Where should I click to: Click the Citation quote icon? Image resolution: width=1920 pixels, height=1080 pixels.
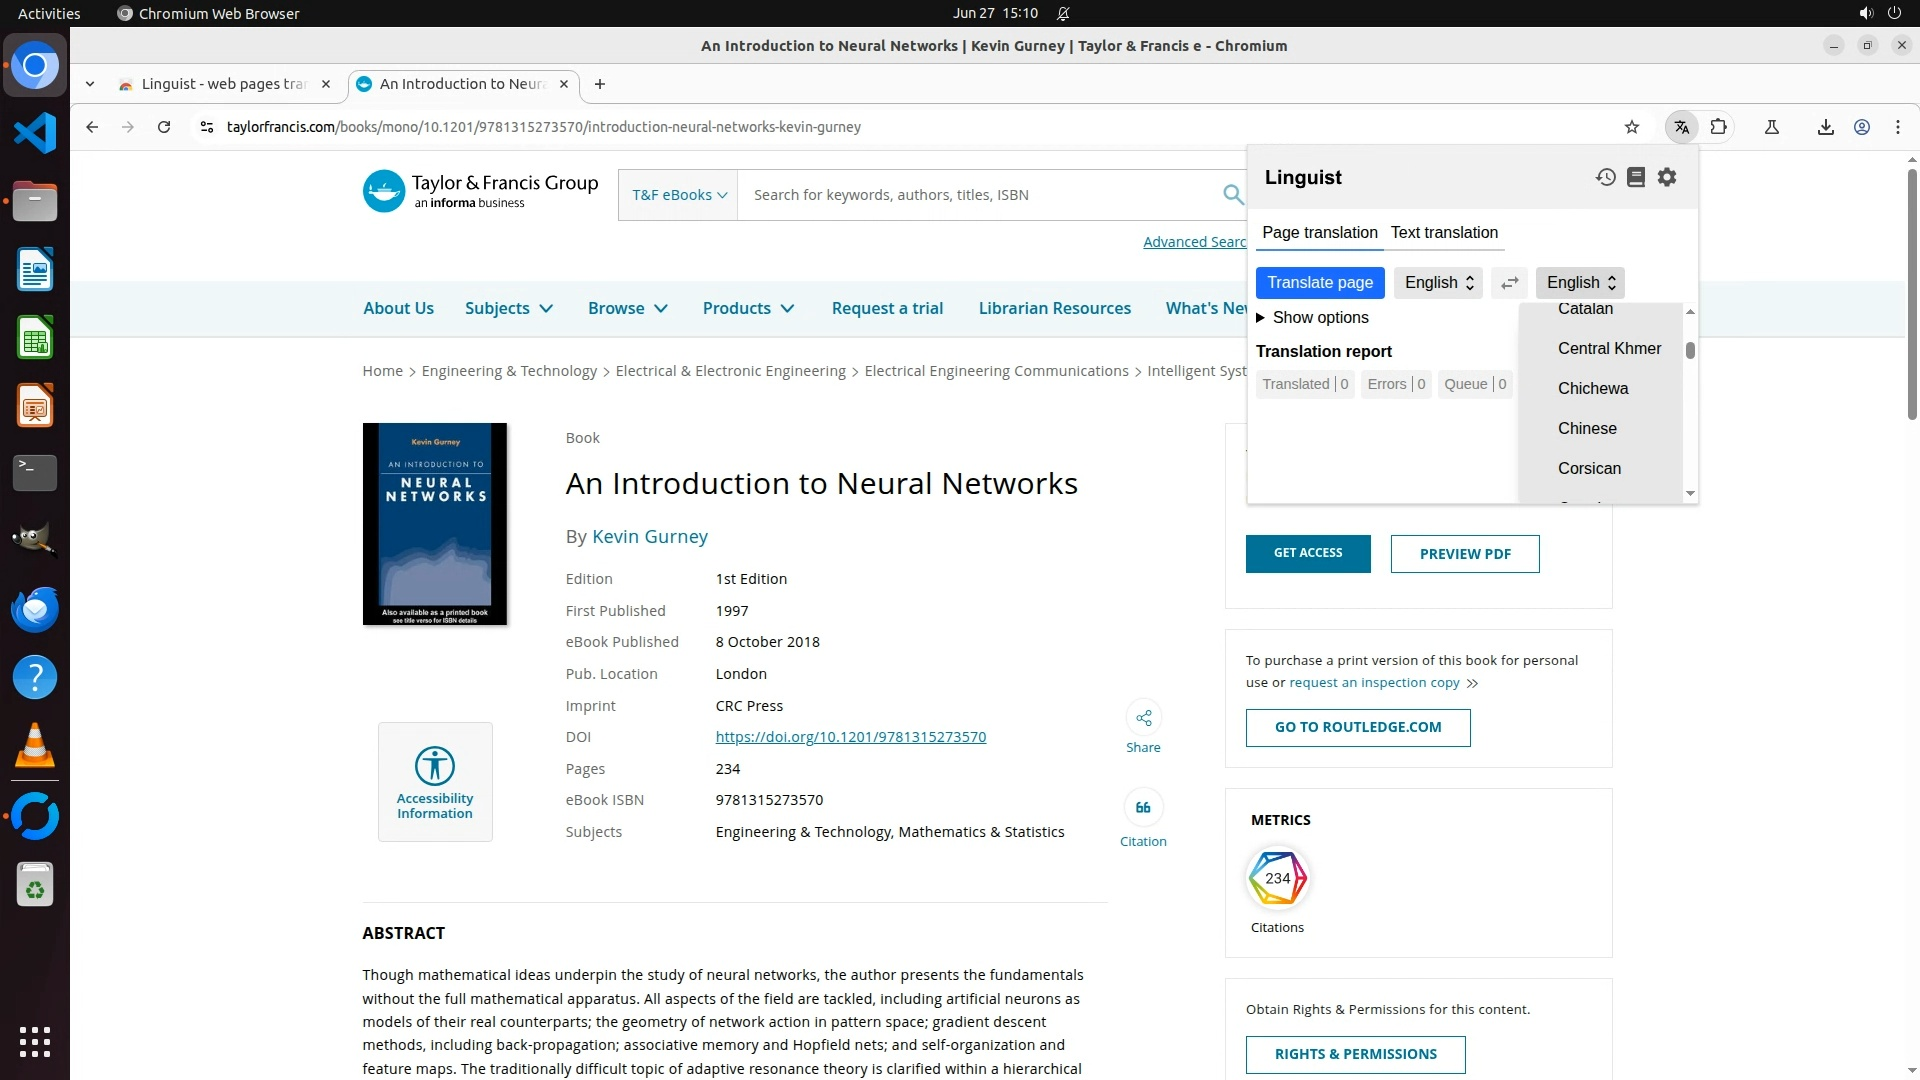click(x=1143, y=808)
